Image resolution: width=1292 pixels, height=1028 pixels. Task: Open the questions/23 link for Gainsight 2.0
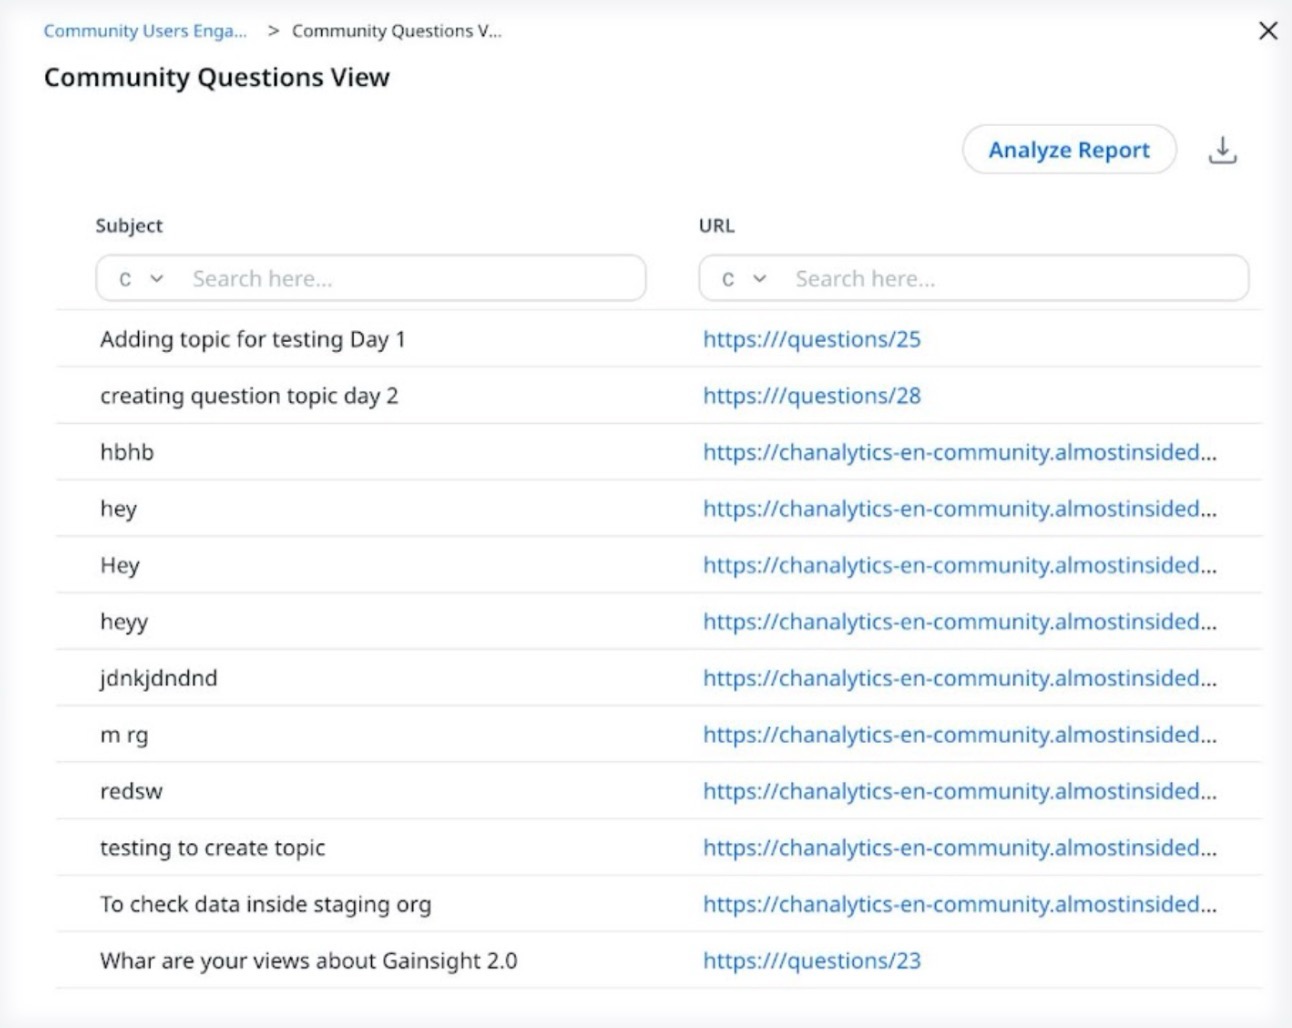pos(810,960)
